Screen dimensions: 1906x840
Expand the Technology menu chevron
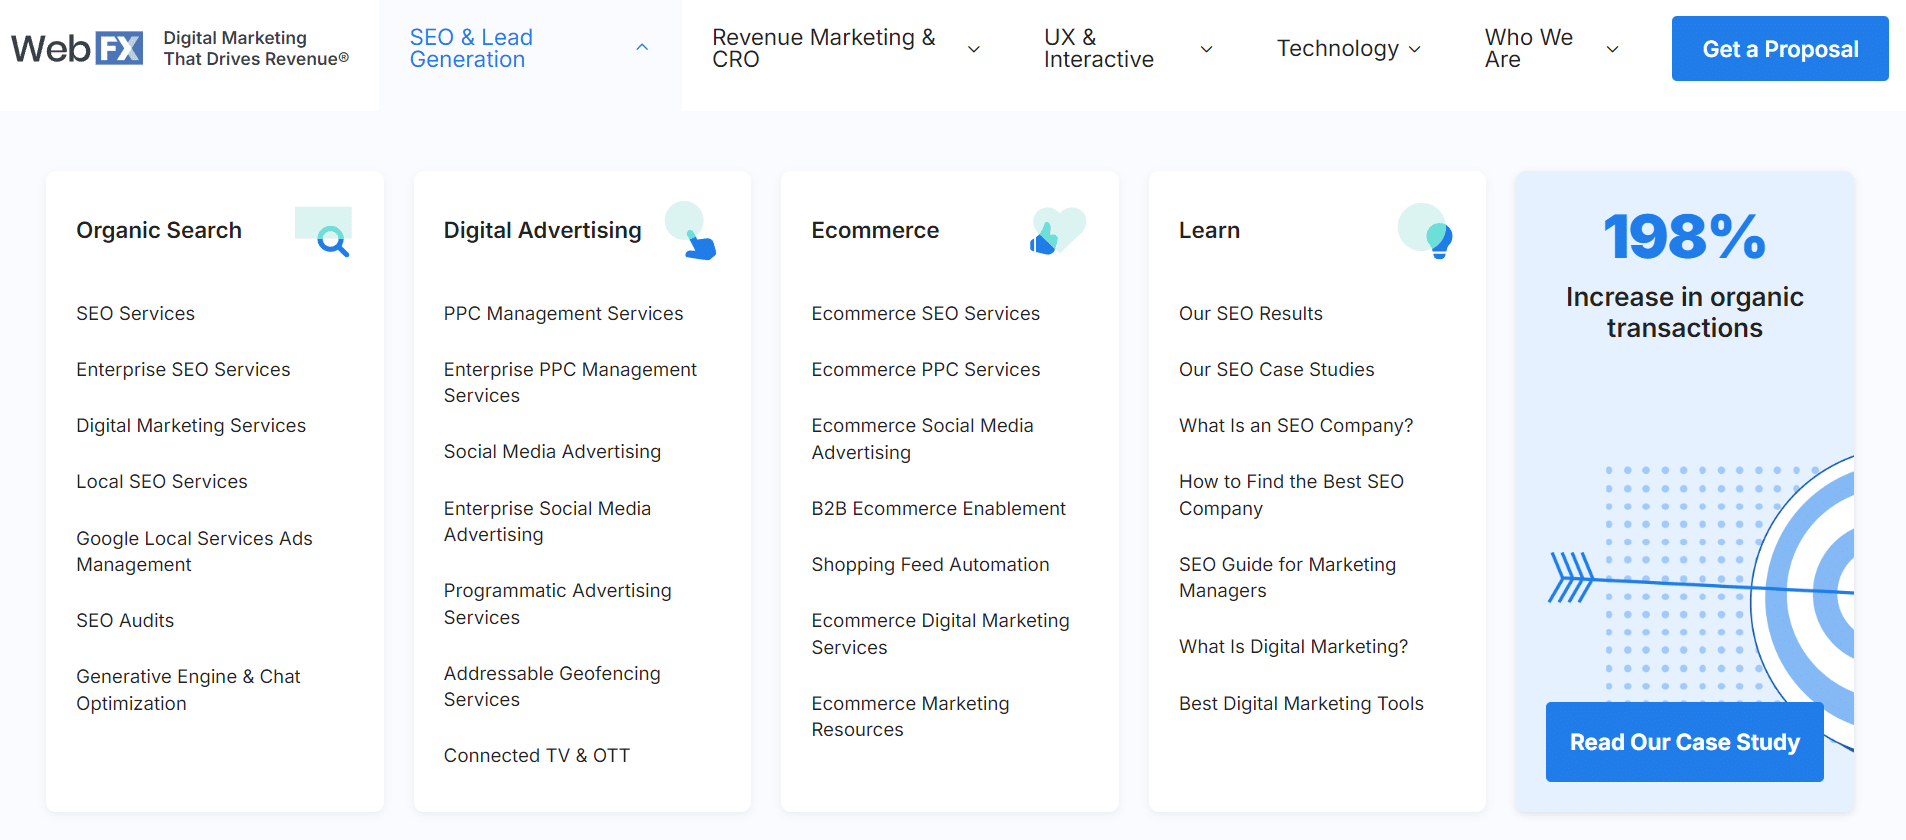click(x=1414, y=49)
